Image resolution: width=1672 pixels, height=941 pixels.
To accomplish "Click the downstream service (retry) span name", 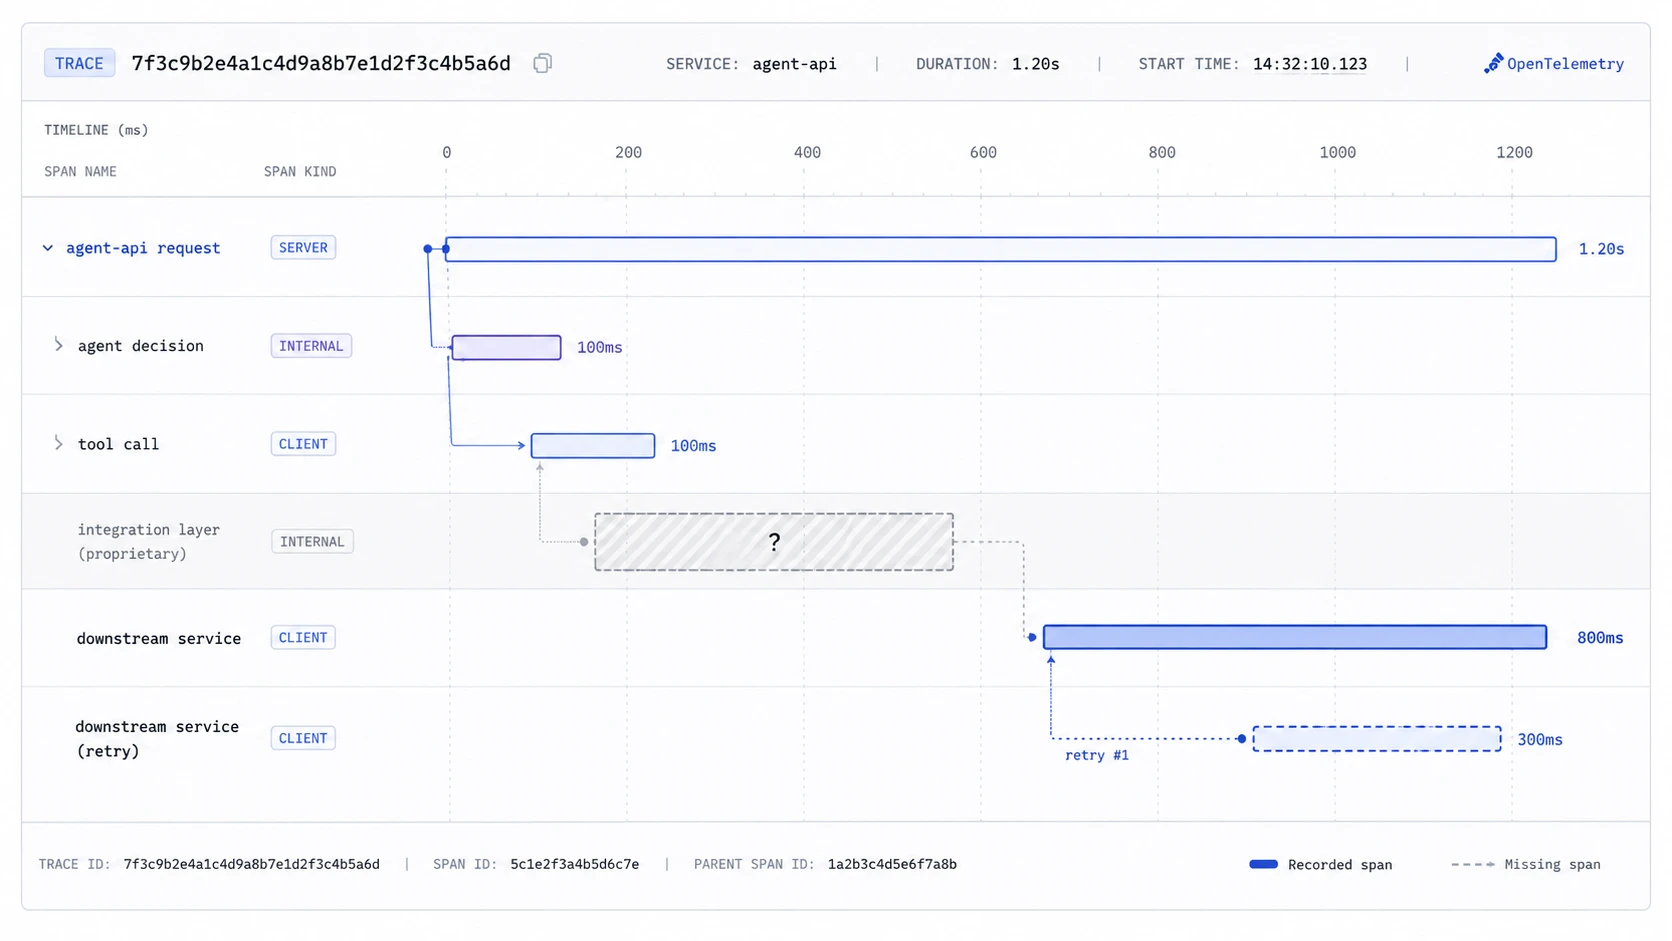I will 157,738.
